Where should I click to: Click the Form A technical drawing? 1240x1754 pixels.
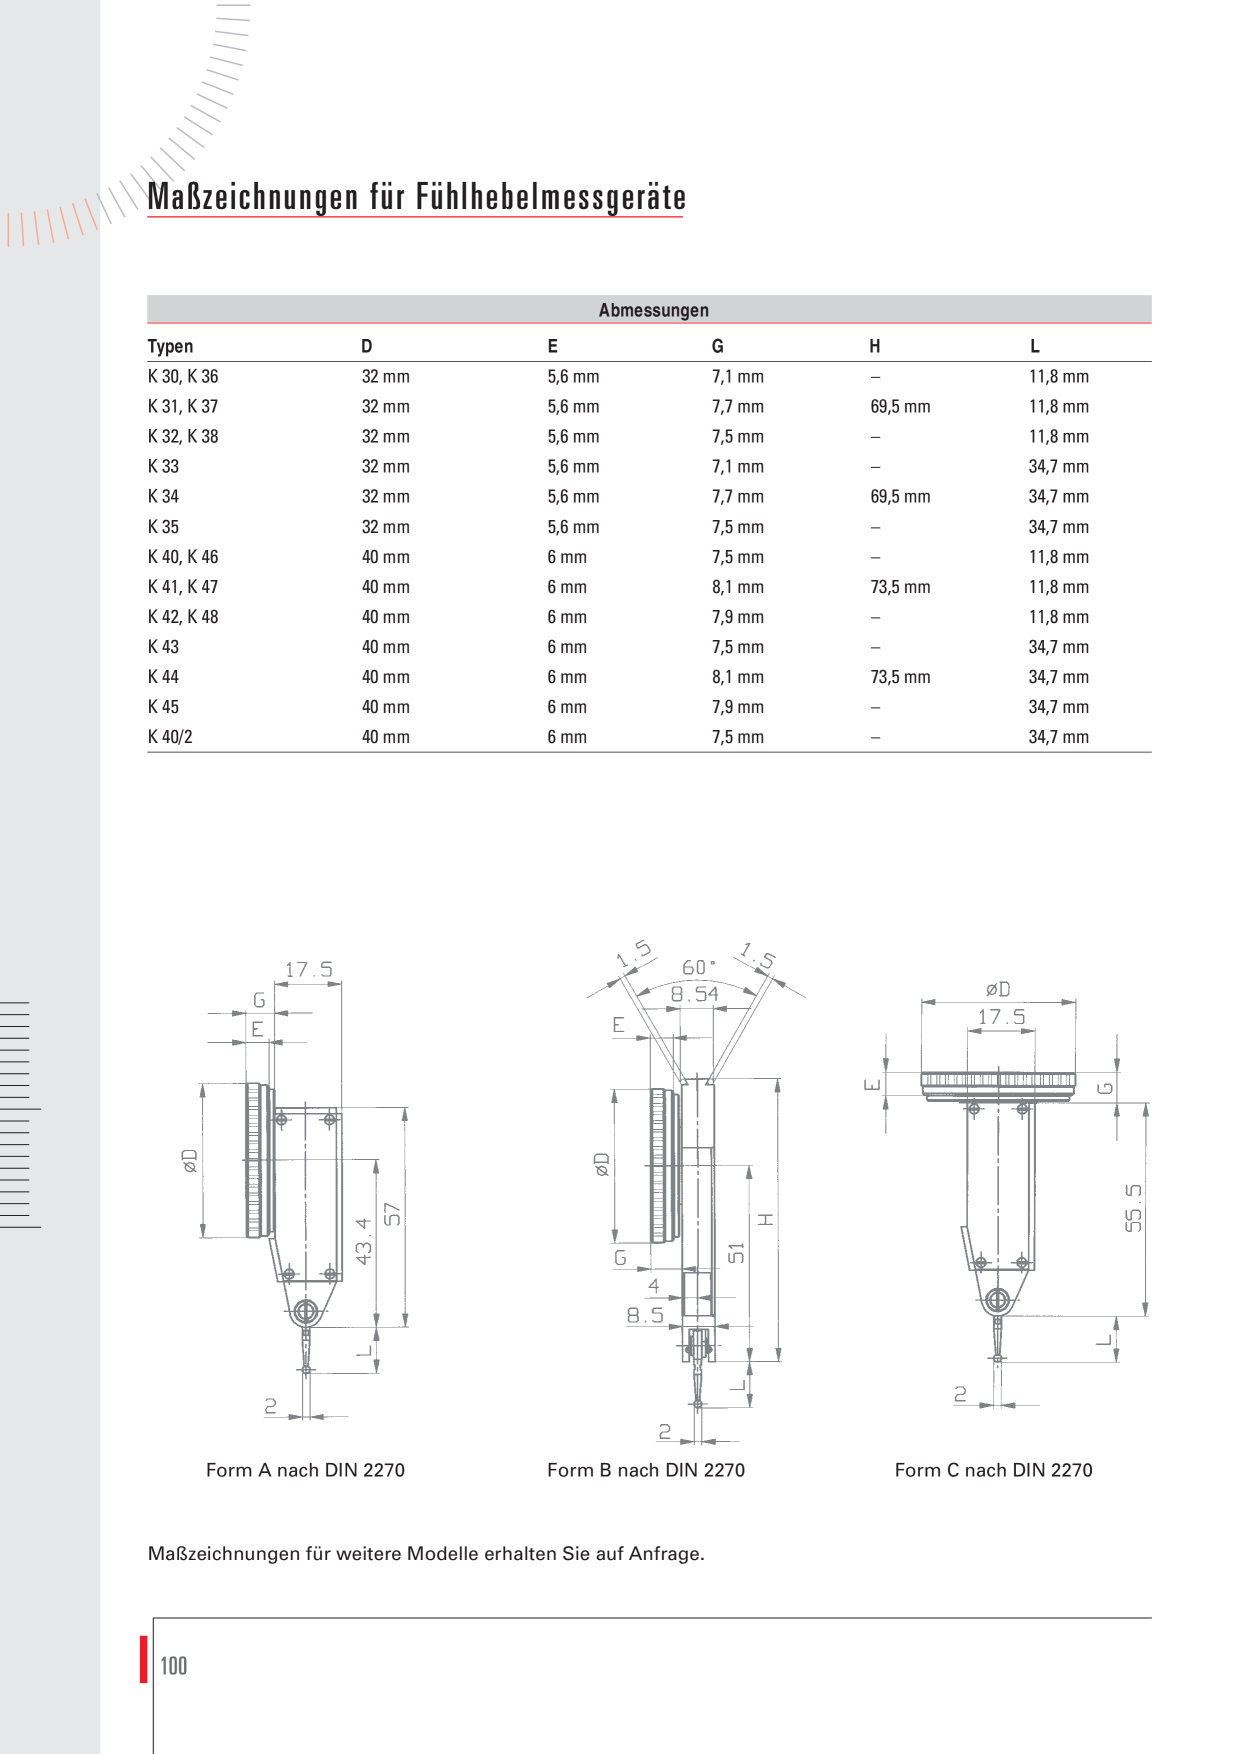(295, 1190)
